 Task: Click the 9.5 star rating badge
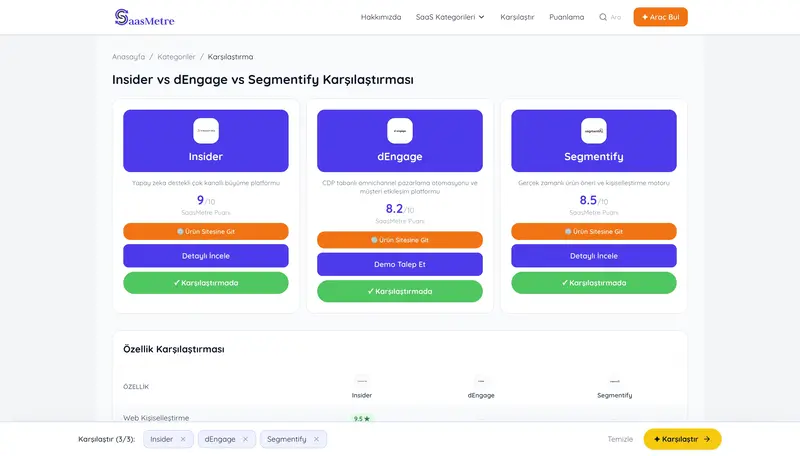362,418
